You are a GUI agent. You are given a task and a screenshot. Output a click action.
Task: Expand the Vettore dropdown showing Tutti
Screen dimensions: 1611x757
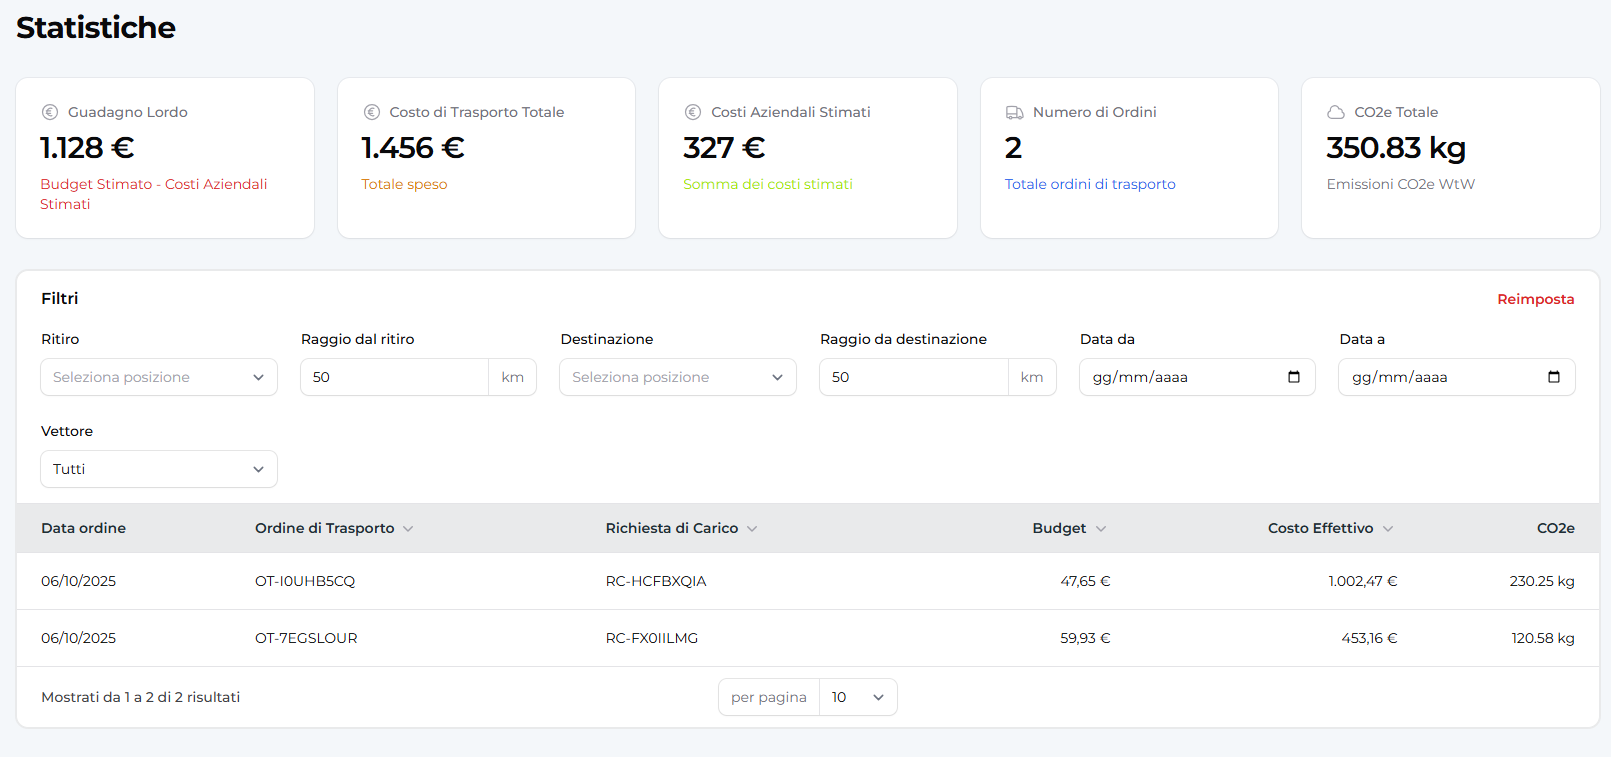tap(159, 469)
